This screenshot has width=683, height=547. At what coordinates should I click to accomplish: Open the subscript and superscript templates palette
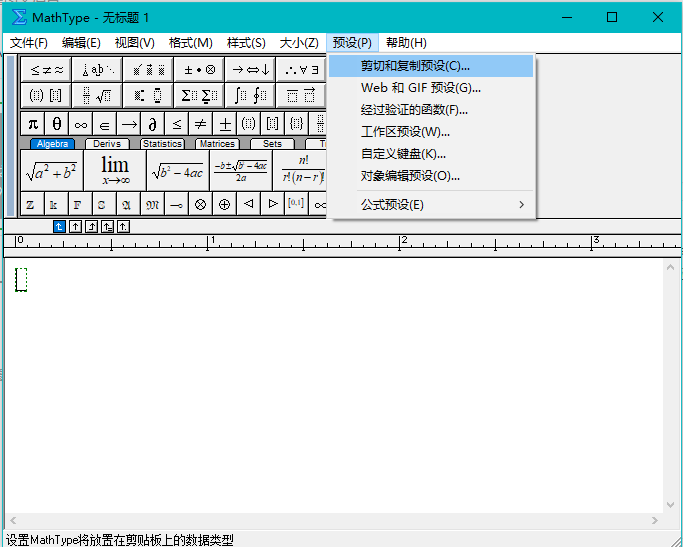pos(148,95)
